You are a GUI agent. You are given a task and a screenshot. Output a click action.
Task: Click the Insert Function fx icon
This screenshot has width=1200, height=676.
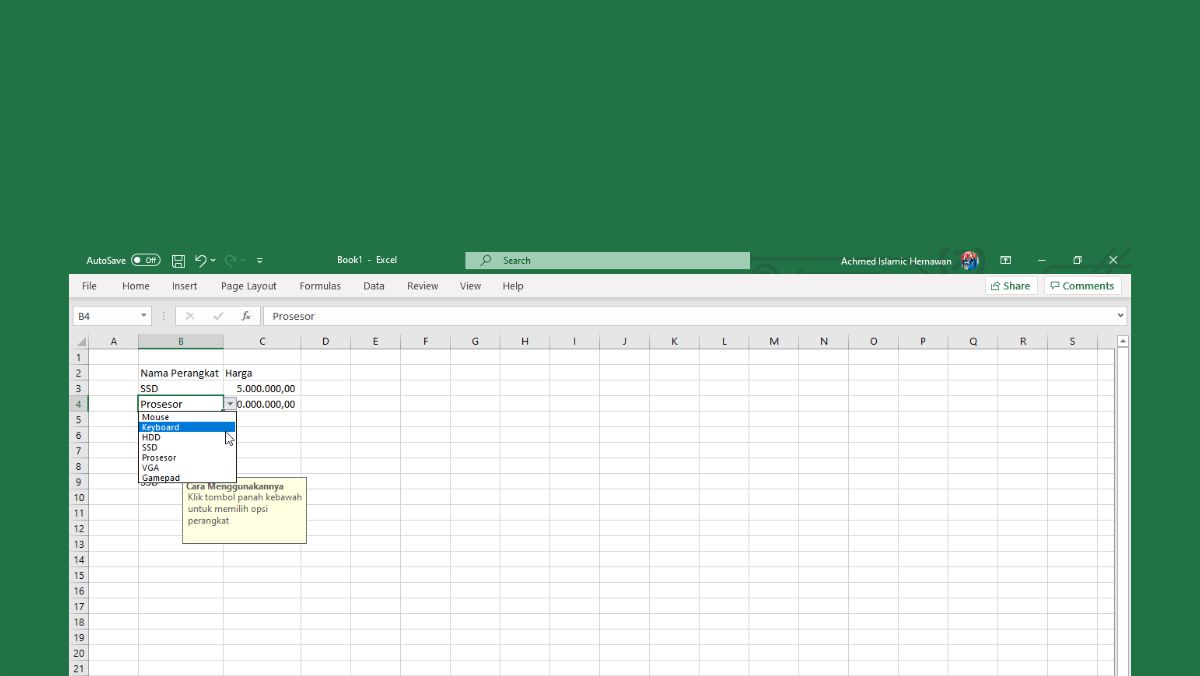coord(246,316)
